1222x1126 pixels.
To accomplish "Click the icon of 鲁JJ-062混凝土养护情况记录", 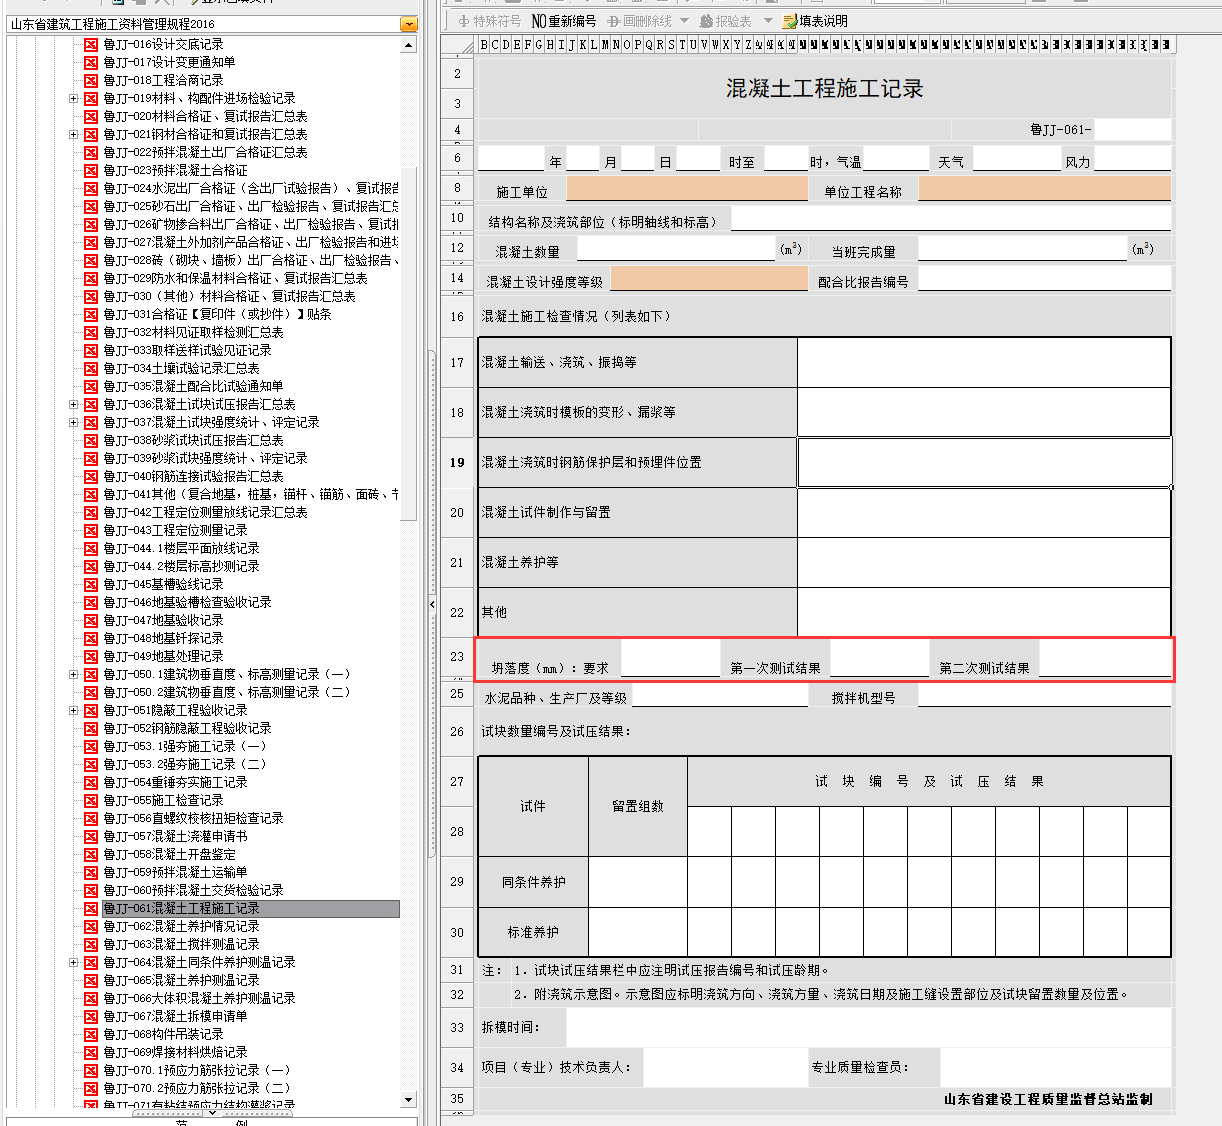I will 91,926.
